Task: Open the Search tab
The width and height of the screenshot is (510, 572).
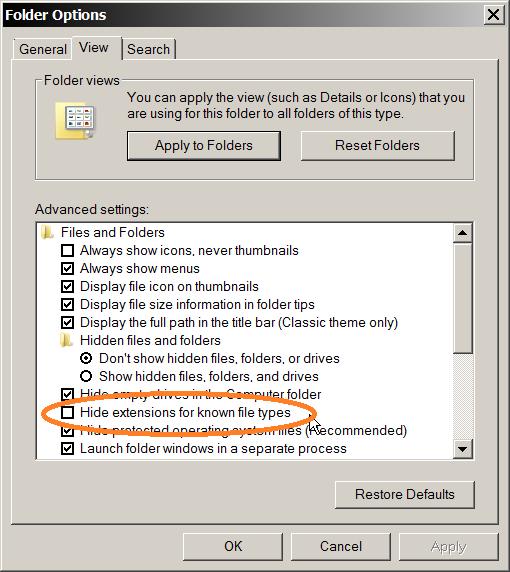Action: (148, 49)
